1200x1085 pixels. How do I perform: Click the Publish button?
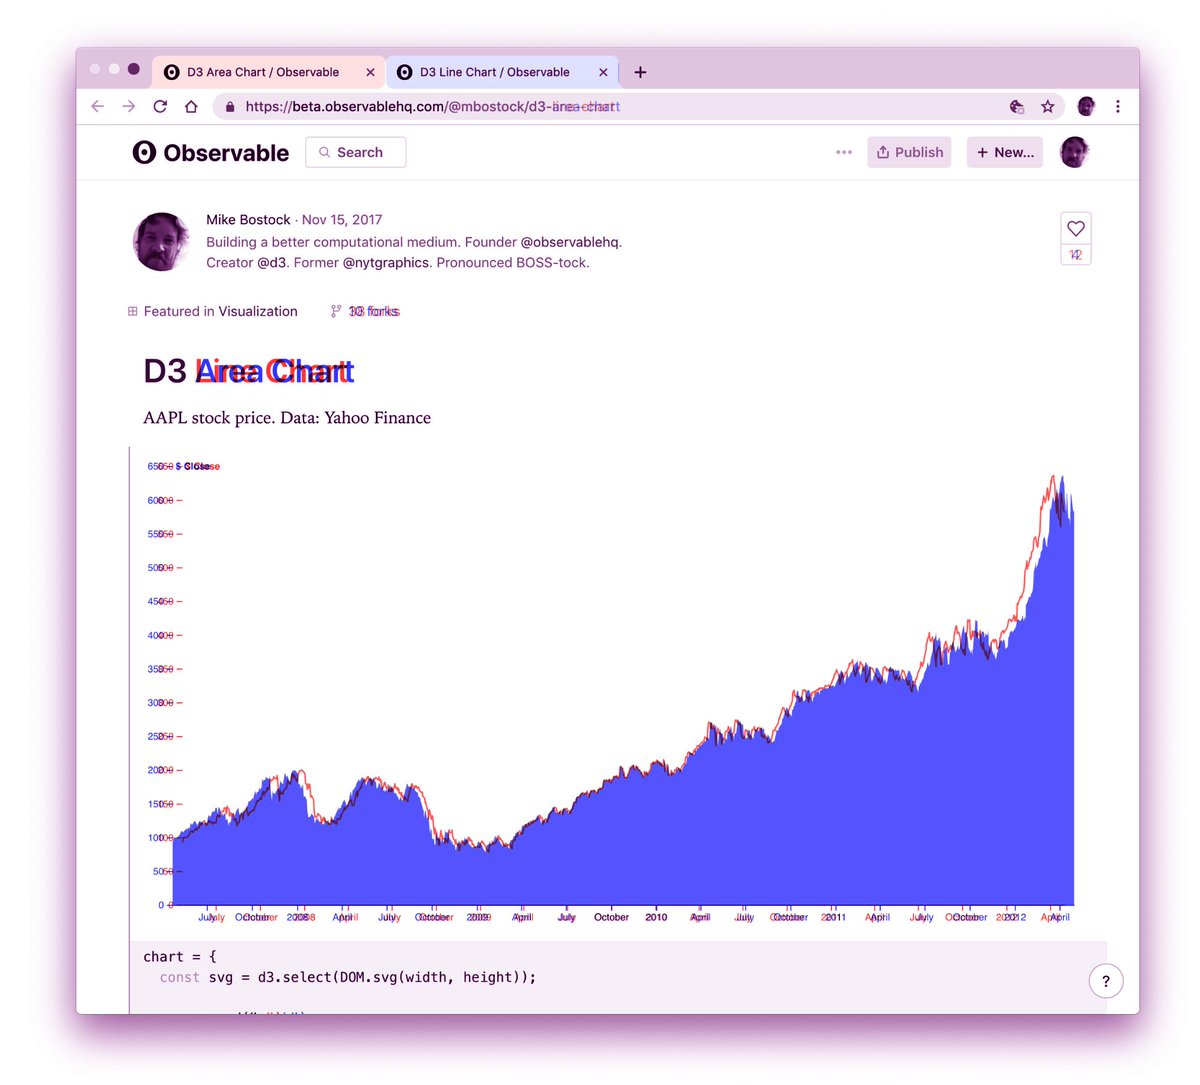pos(909,152)
